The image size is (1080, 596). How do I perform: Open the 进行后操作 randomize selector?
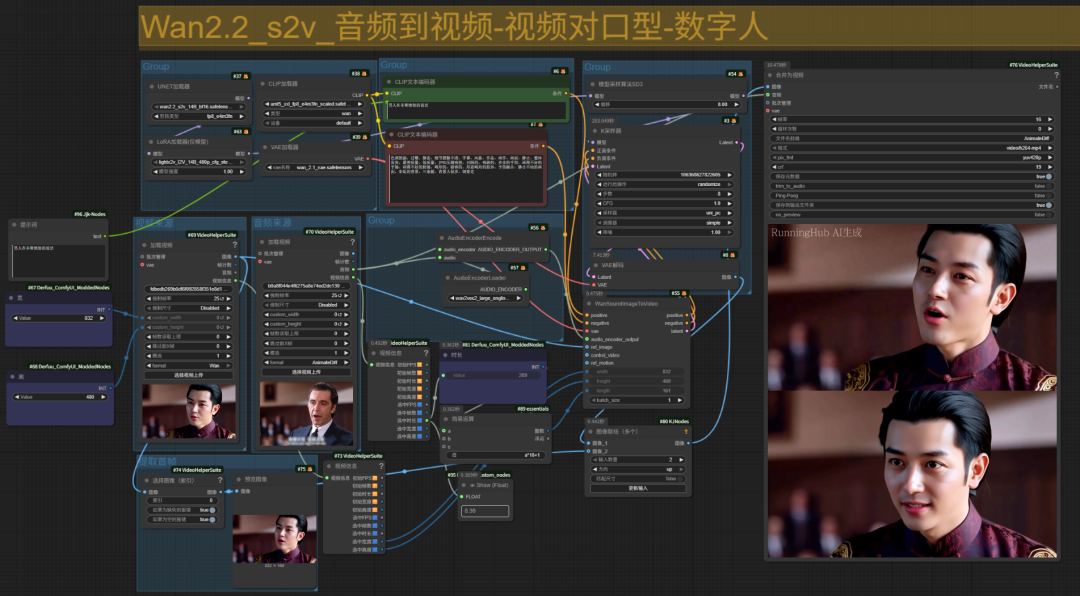[x=664, y=185]
